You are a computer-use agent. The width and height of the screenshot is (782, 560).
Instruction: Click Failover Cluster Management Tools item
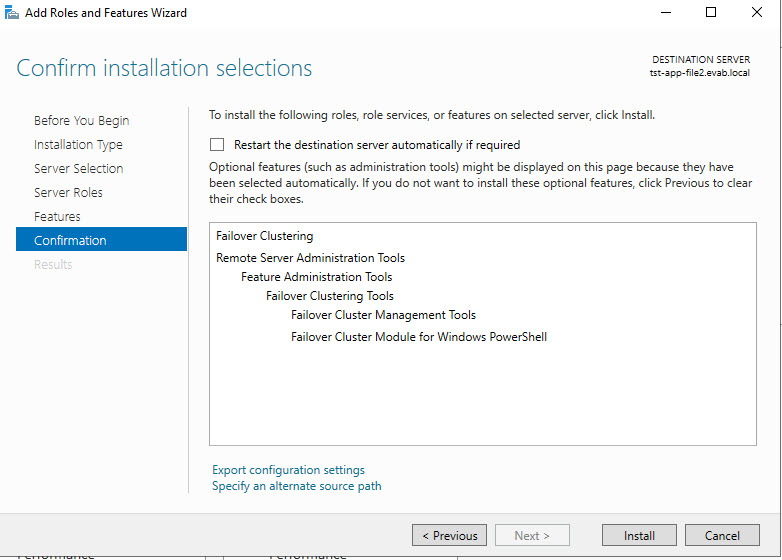(x=383, y=315)
